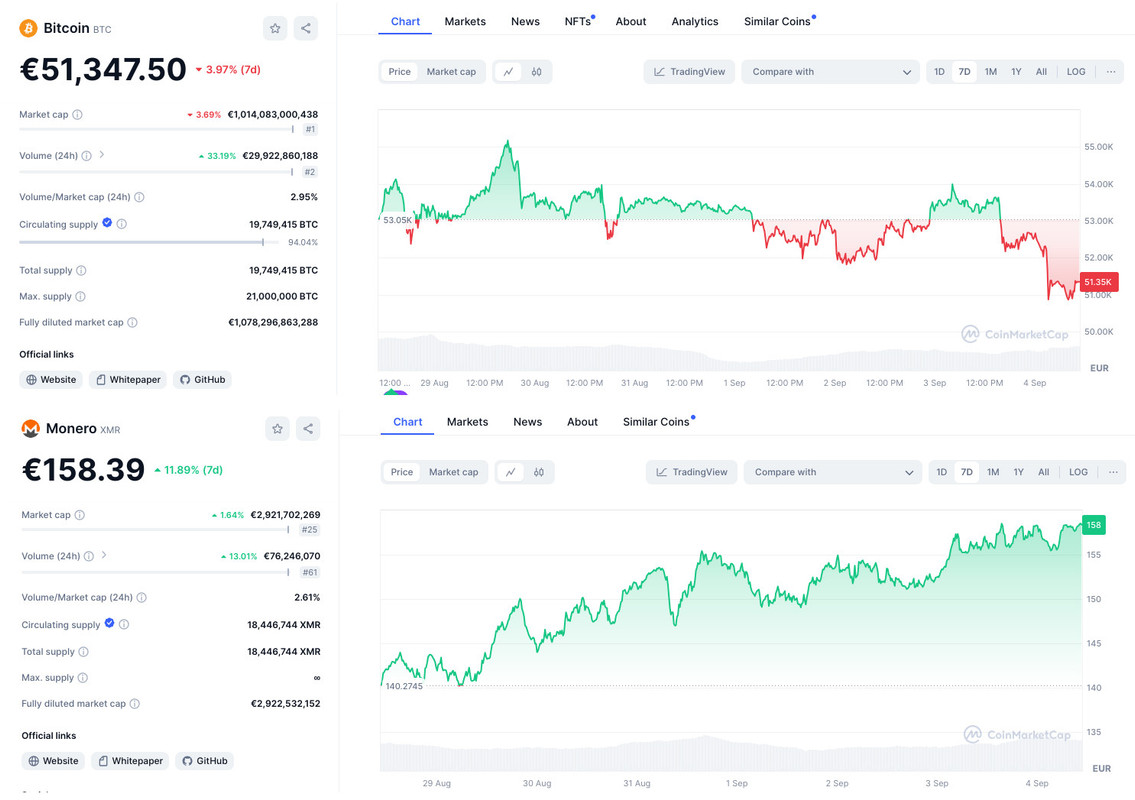Click Monero Total supply info icon
Image resolution: width=1135 pixels, height=800 pixels.
[83, 652]
